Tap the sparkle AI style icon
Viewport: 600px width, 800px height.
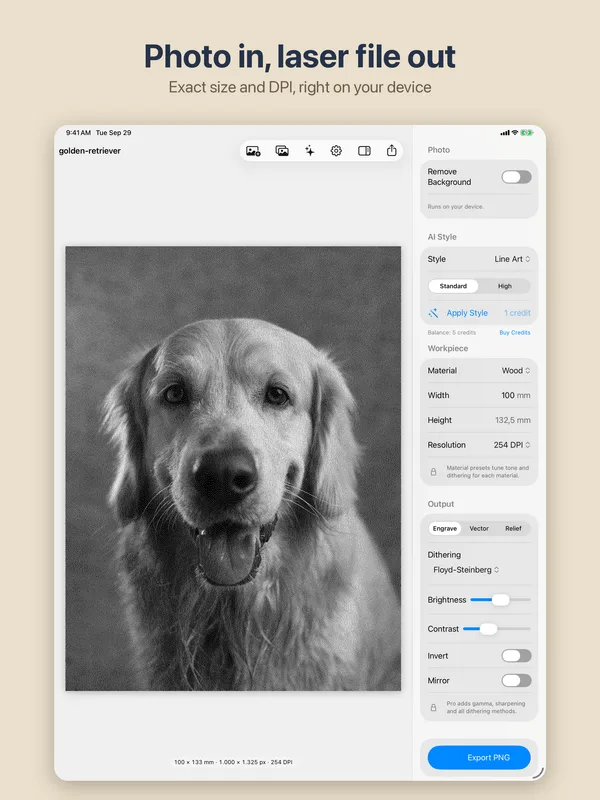click(x=310, y=151)
